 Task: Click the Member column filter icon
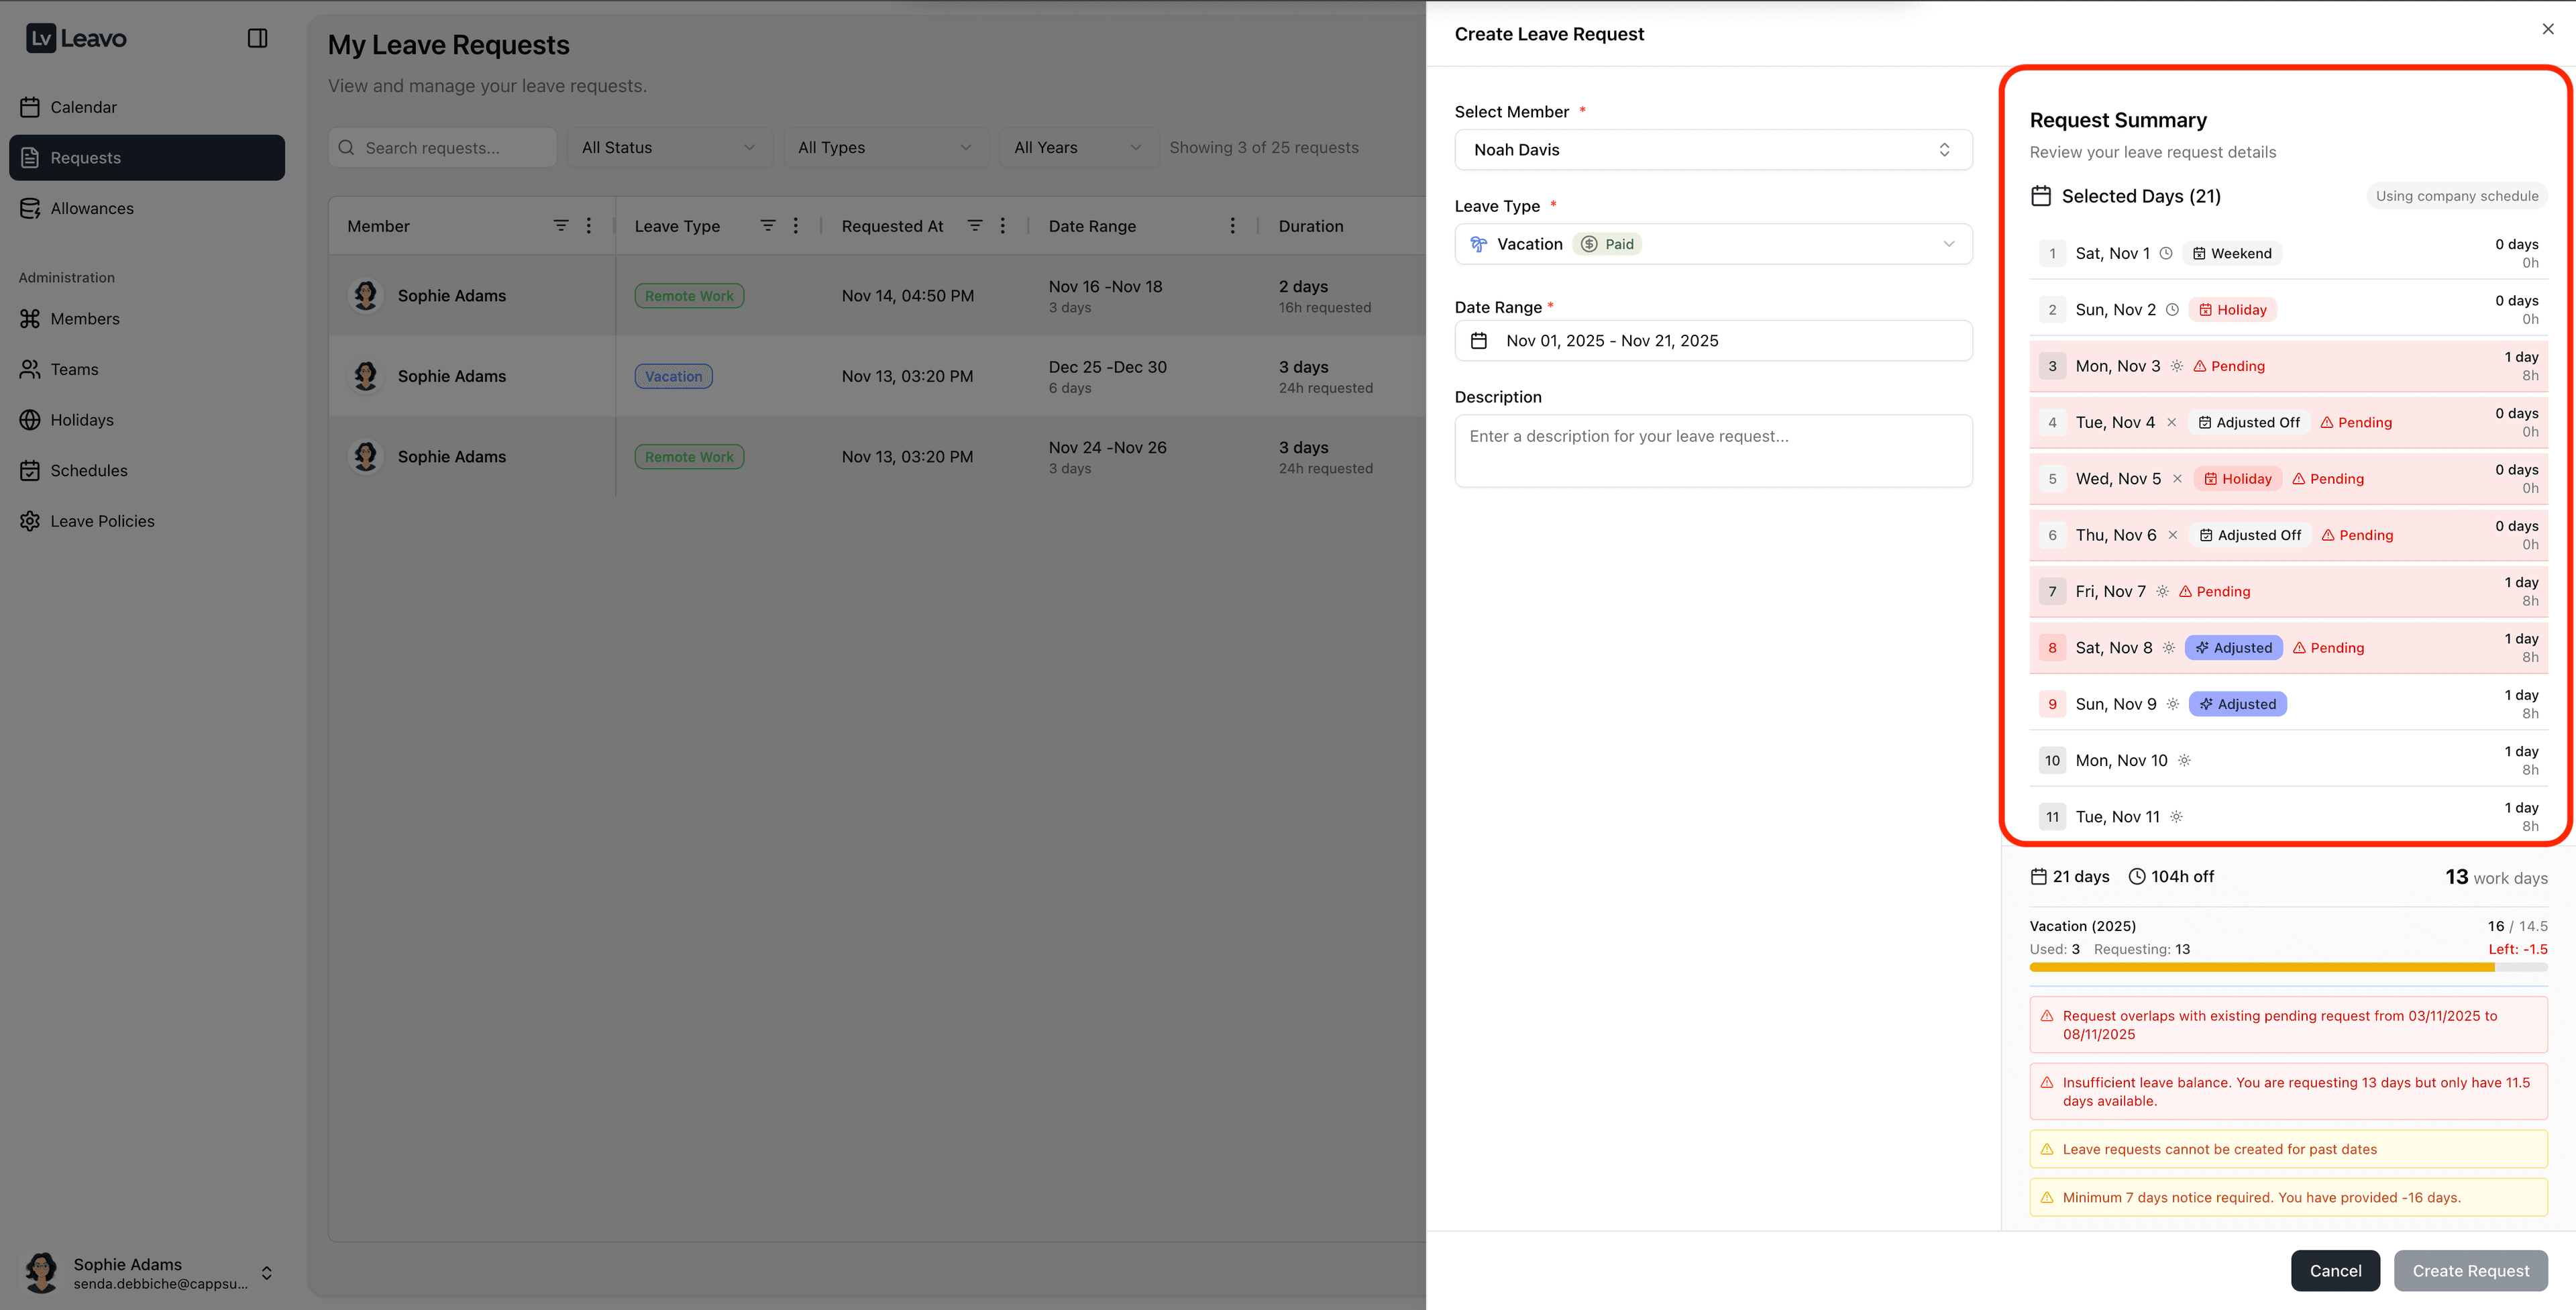561,226
